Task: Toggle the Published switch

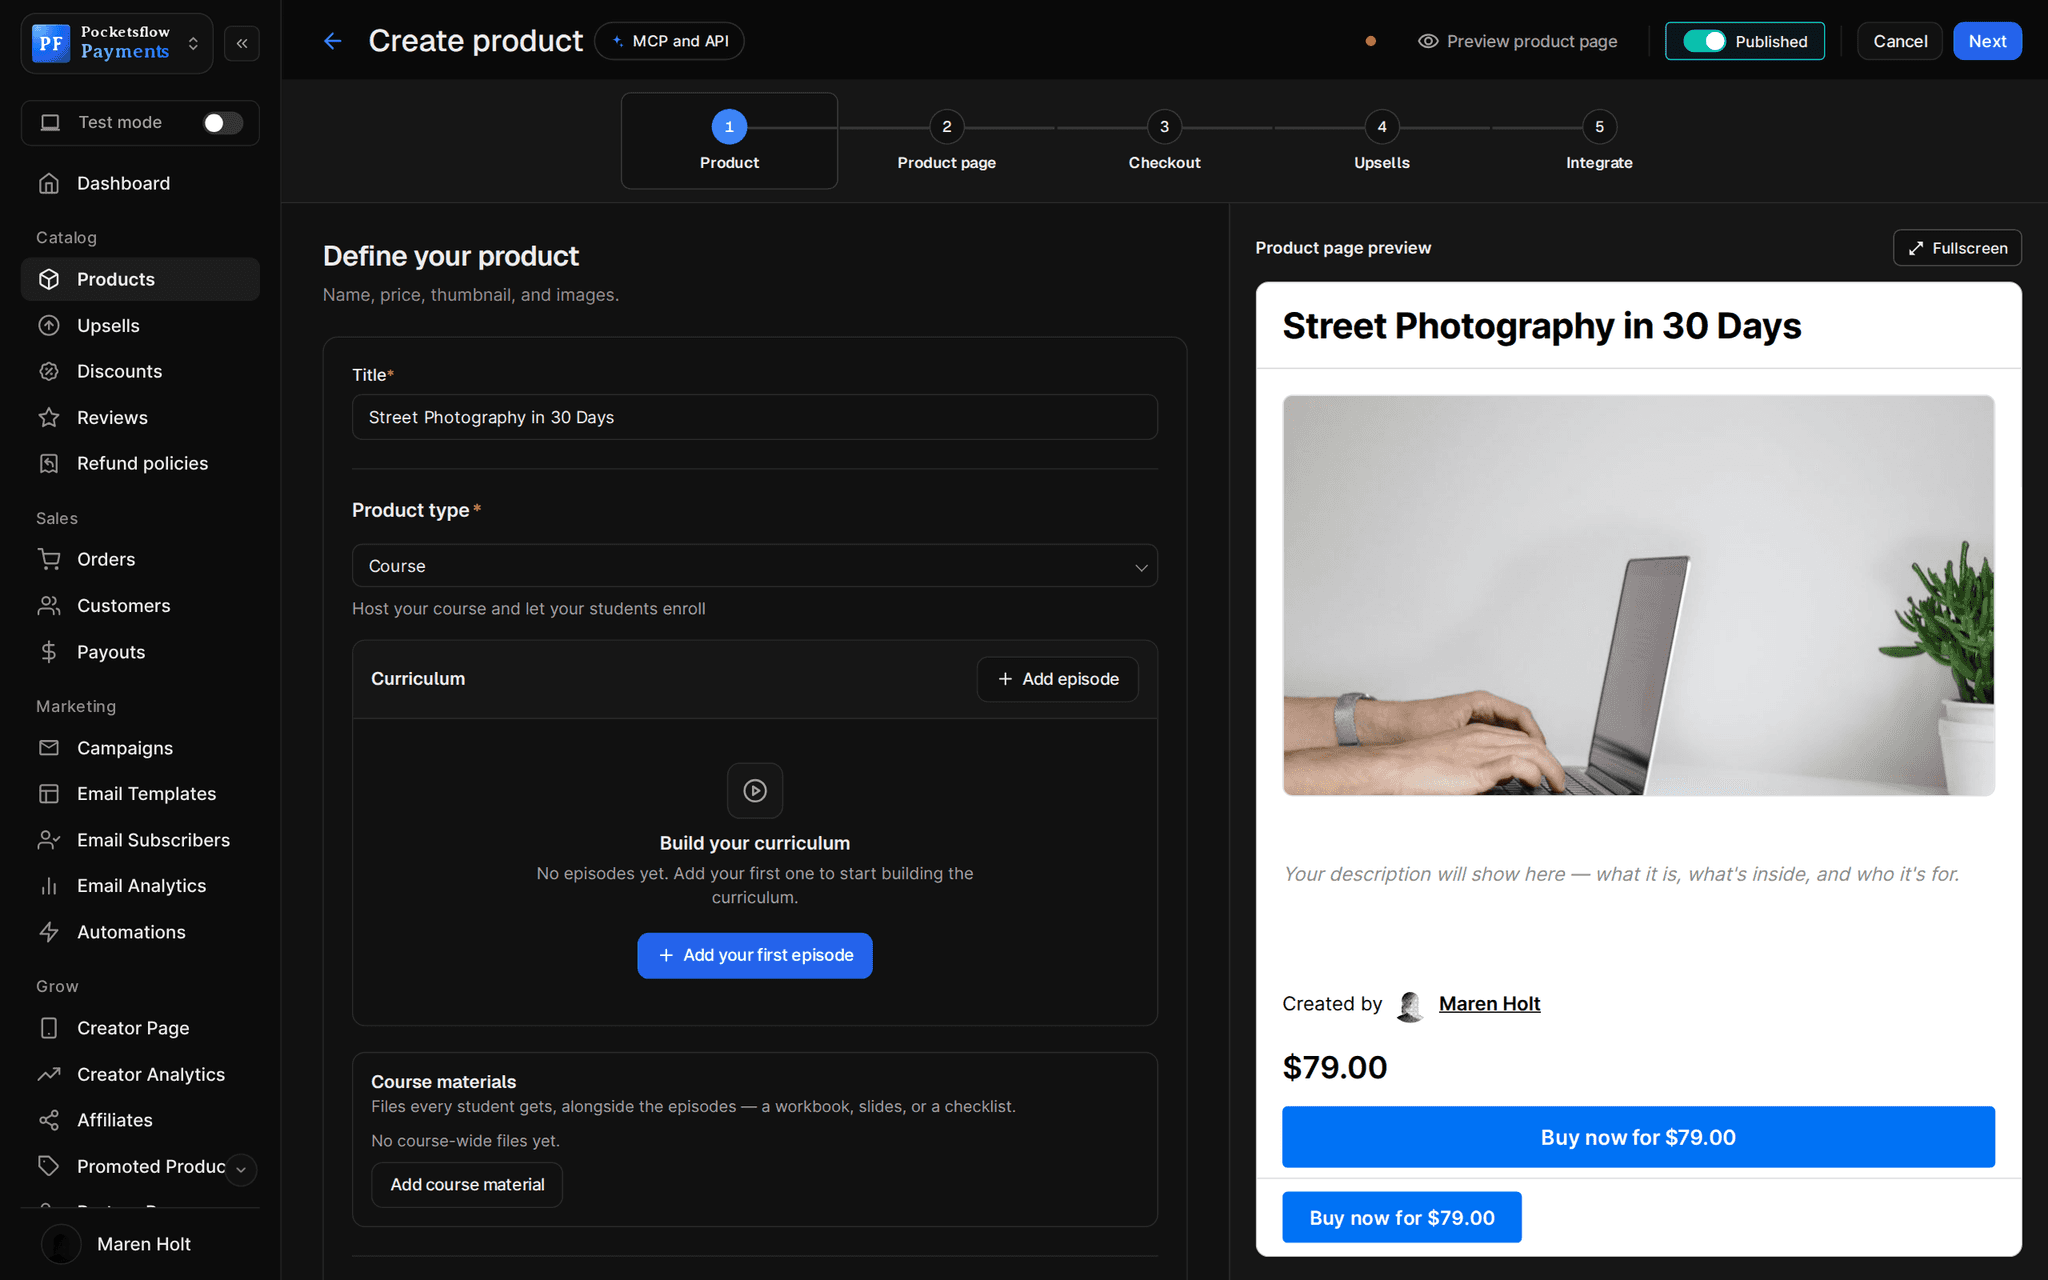Action: [1704, 41]
